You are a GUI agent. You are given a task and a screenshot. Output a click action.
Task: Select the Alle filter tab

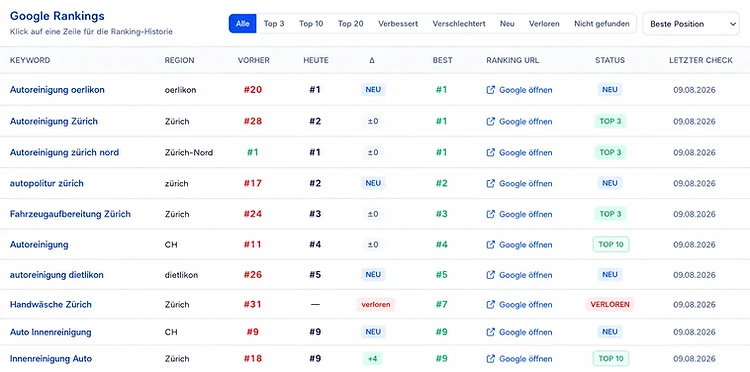point(243,23)
